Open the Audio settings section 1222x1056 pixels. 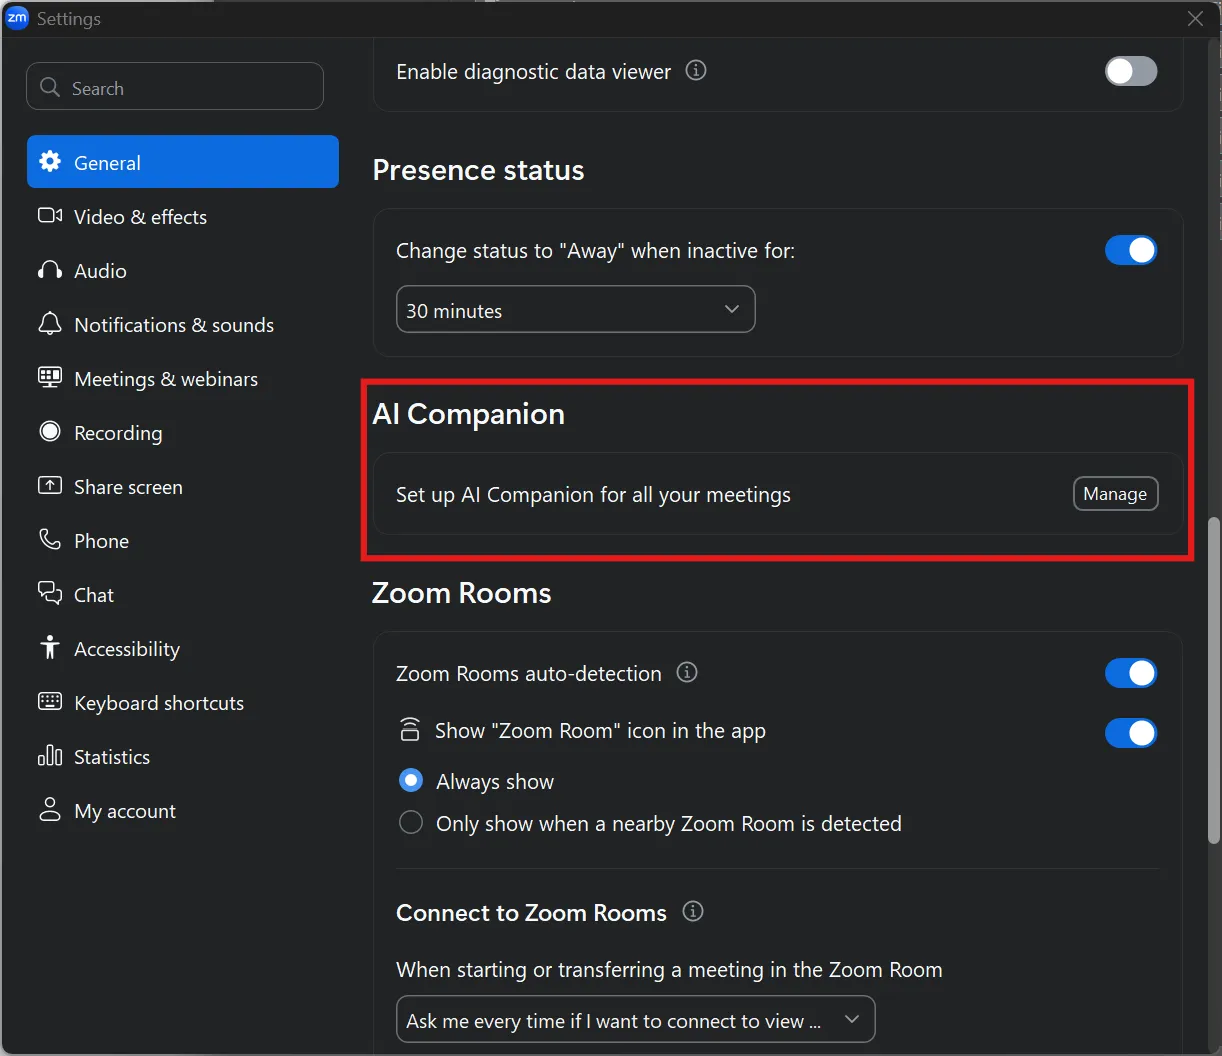(x=183, y=270)
